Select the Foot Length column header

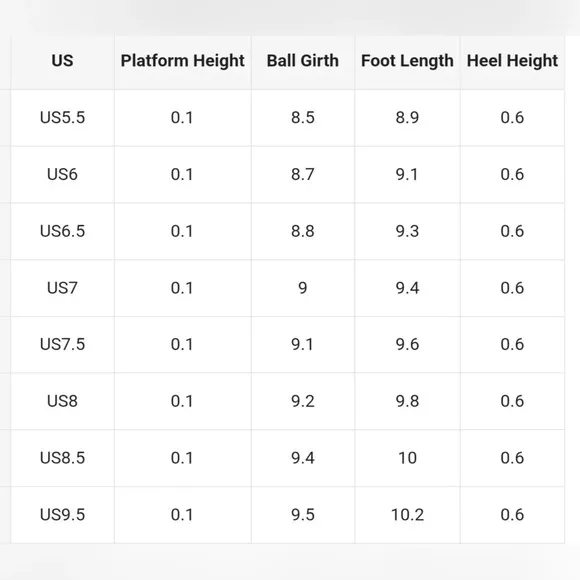(407, 61)
